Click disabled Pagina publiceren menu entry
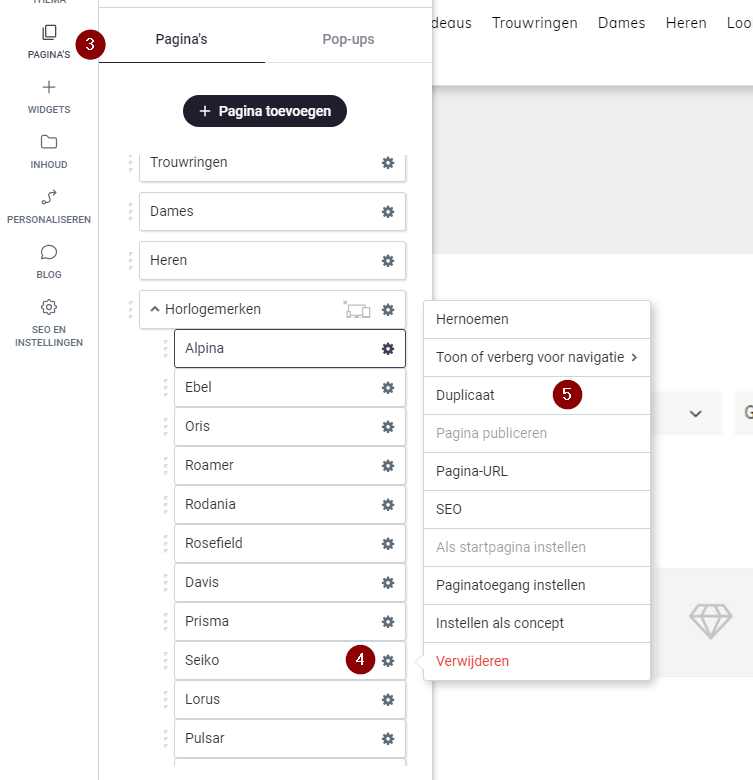Image resolution: width=753 pixels, height=780 pixels. point(537,433)
